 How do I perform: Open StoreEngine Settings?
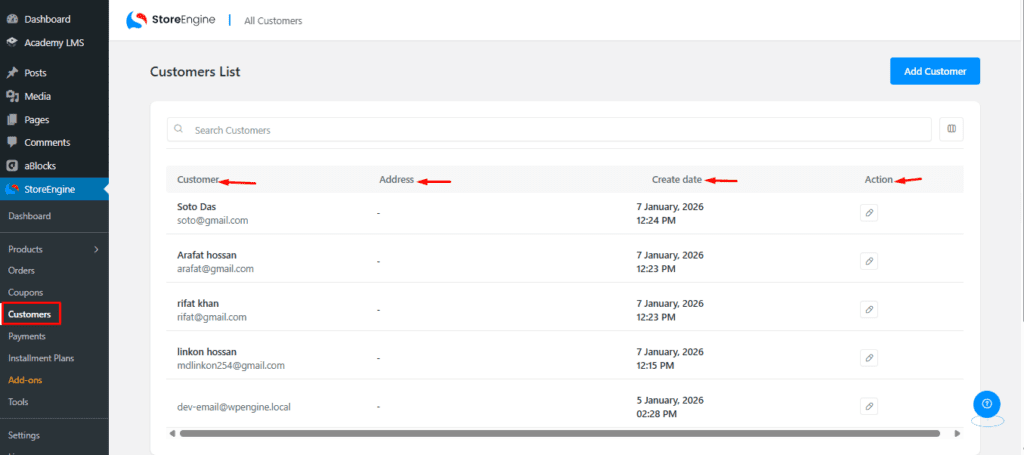tap(24, 435)
